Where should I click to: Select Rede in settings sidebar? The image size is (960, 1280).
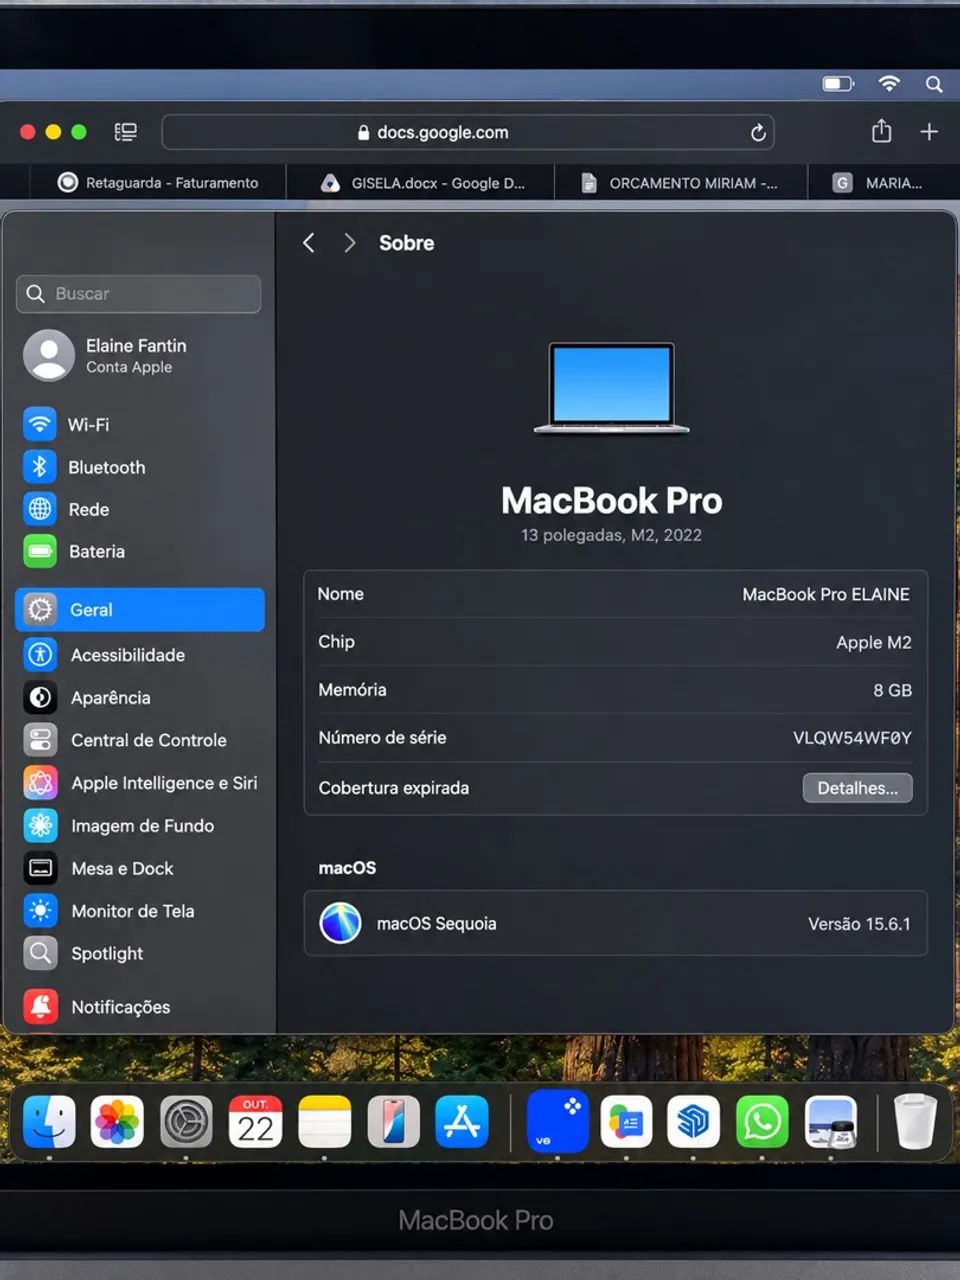pos(67,509)
